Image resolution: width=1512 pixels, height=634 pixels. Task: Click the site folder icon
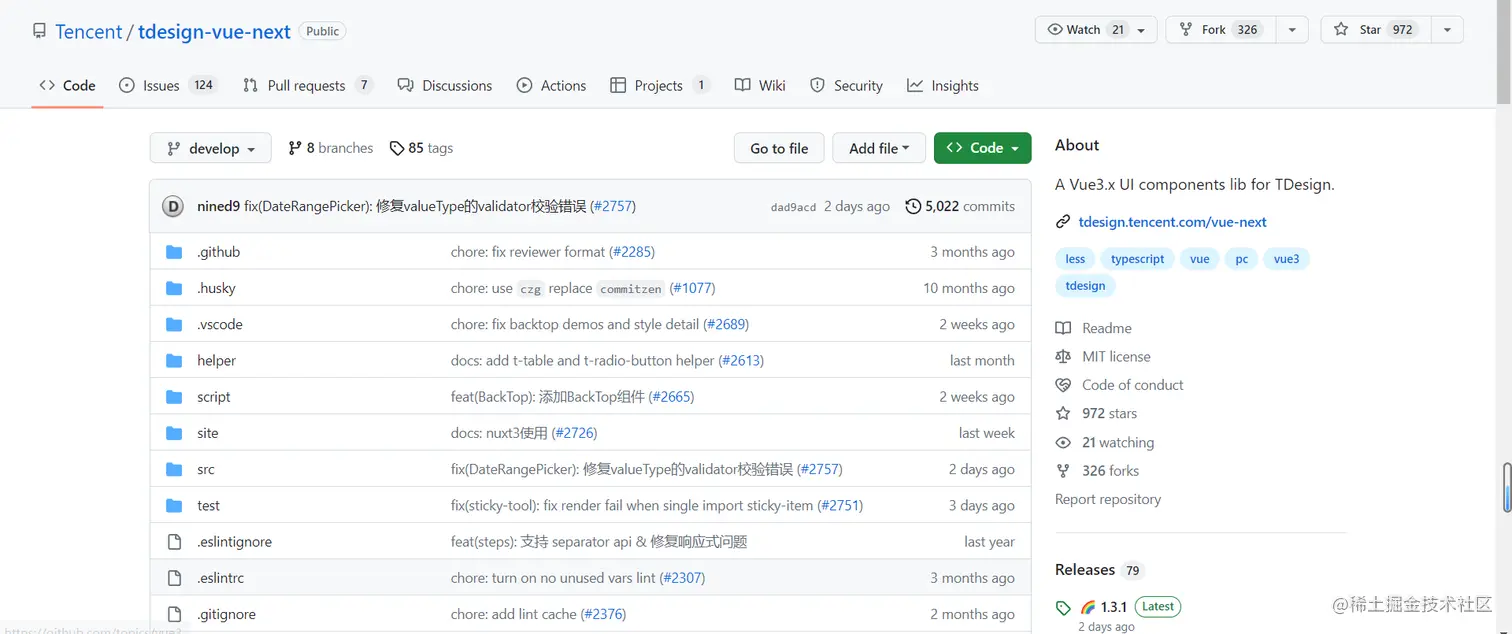coord(174,433)
